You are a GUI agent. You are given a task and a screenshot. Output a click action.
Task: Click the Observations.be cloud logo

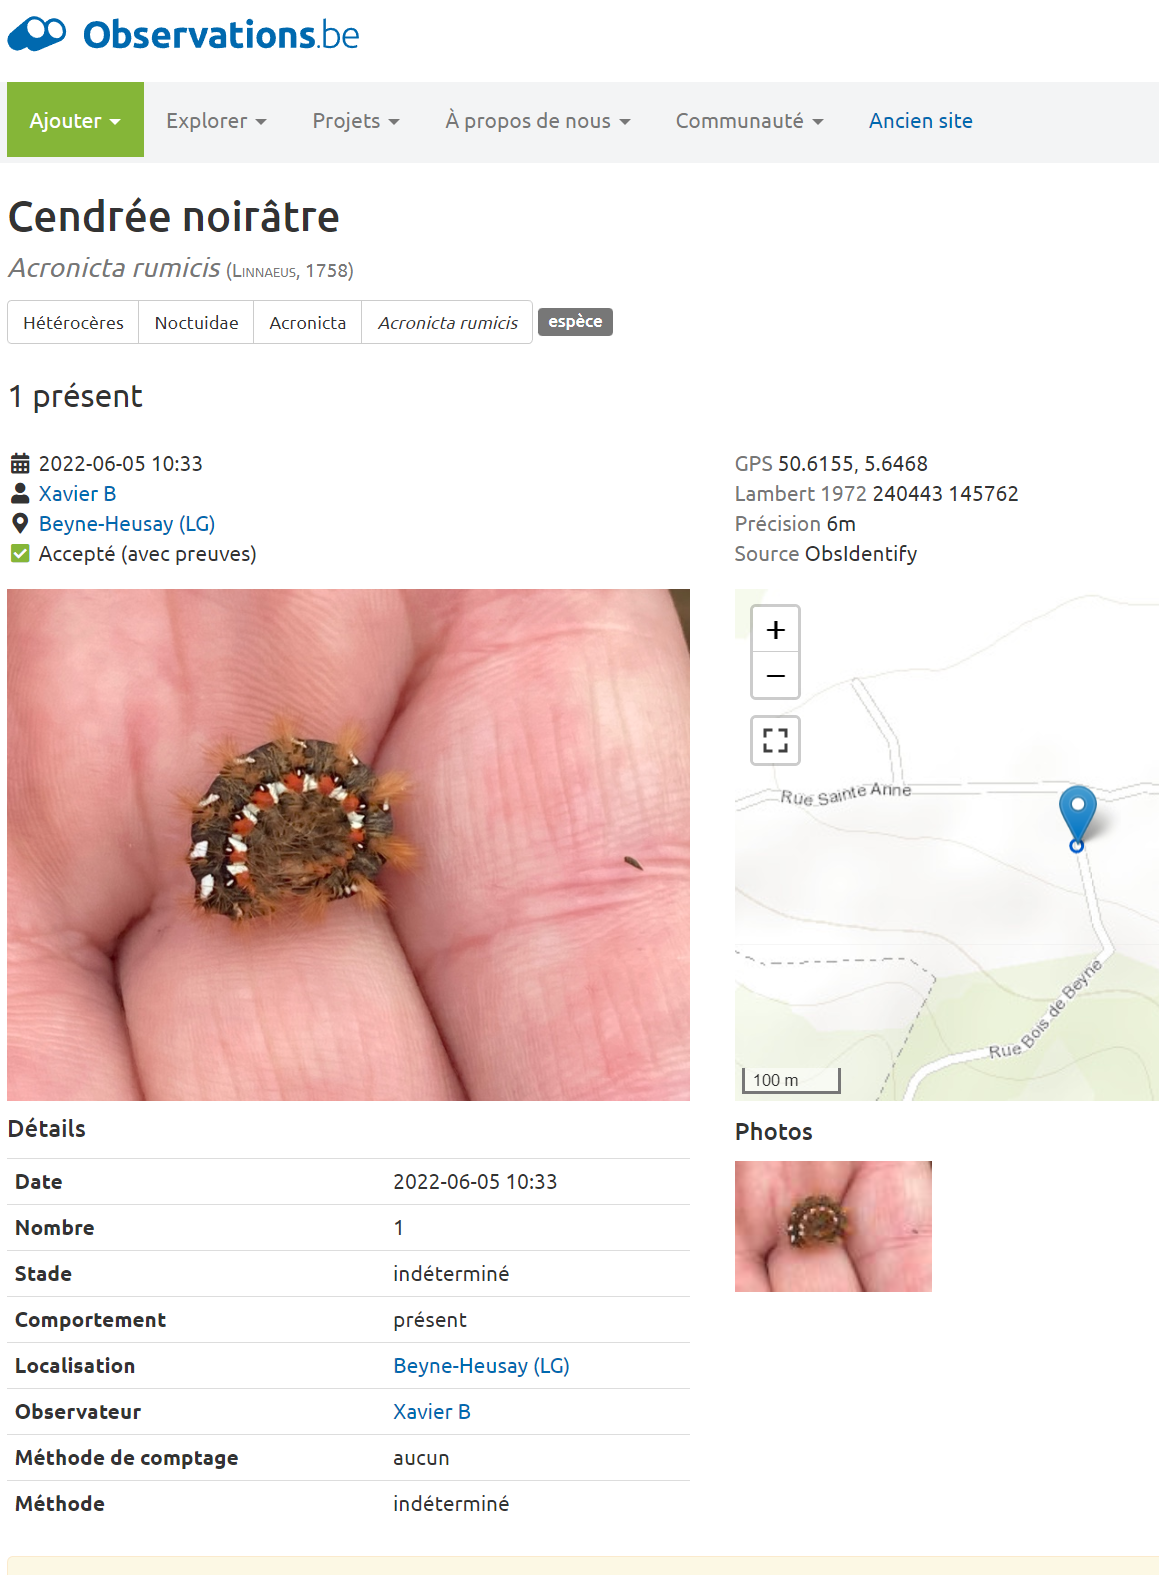[x=37, y=34]
